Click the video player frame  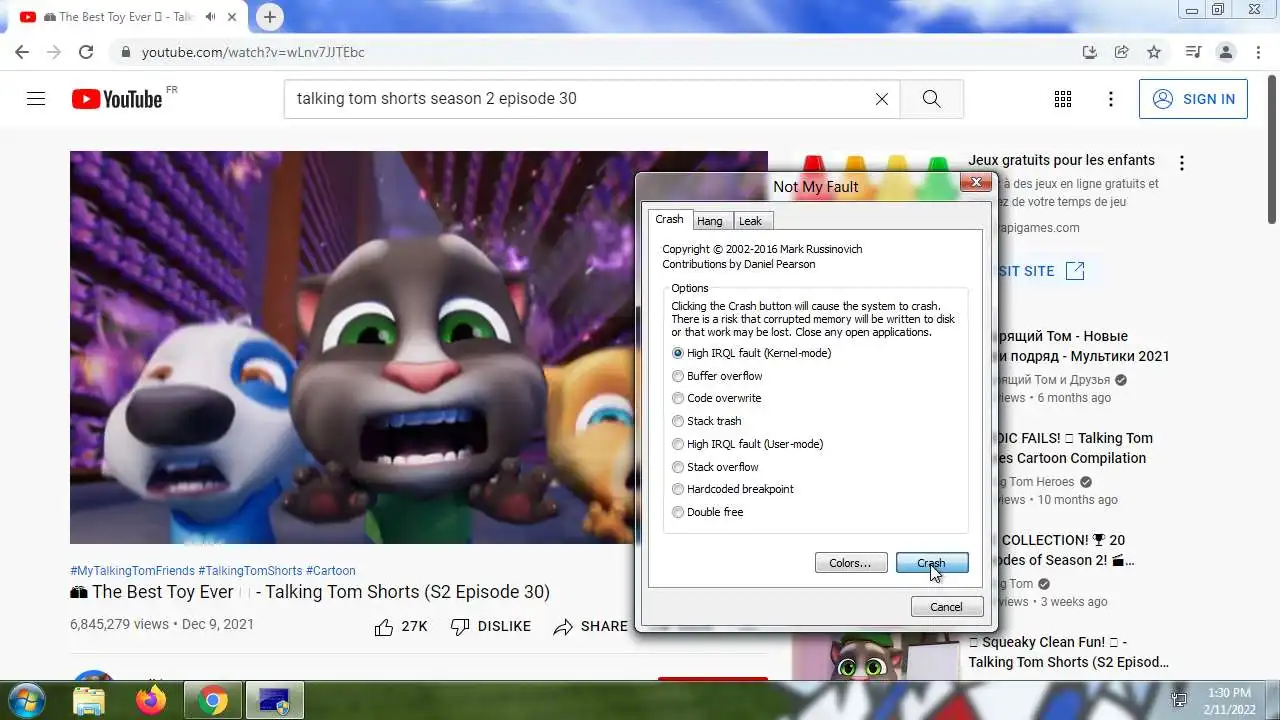pos(352,347)
